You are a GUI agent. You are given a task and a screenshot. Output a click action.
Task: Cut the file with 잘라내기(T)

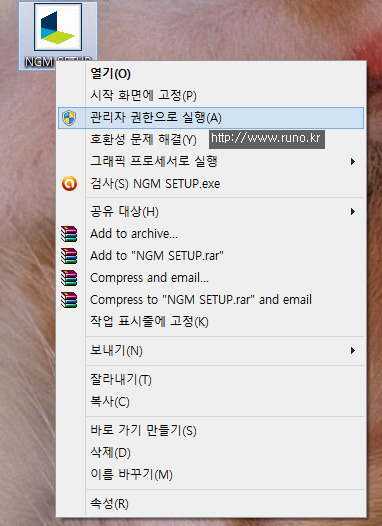tap(211, 380)
